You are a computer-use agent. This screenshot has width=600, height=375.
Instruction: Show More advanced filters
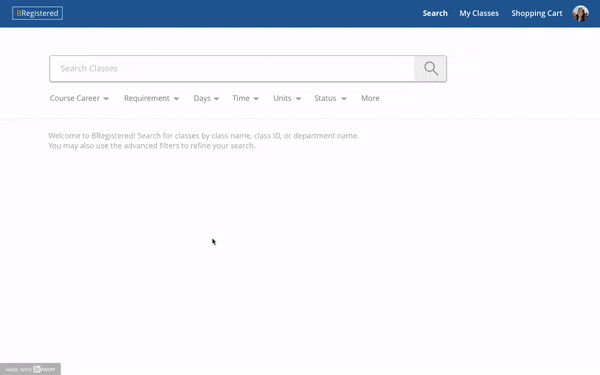pos(370,98)
